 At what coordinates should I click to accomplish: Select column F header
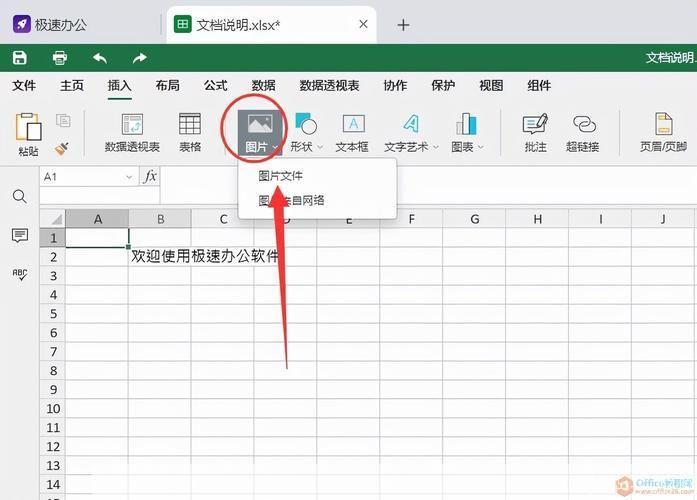411,219
